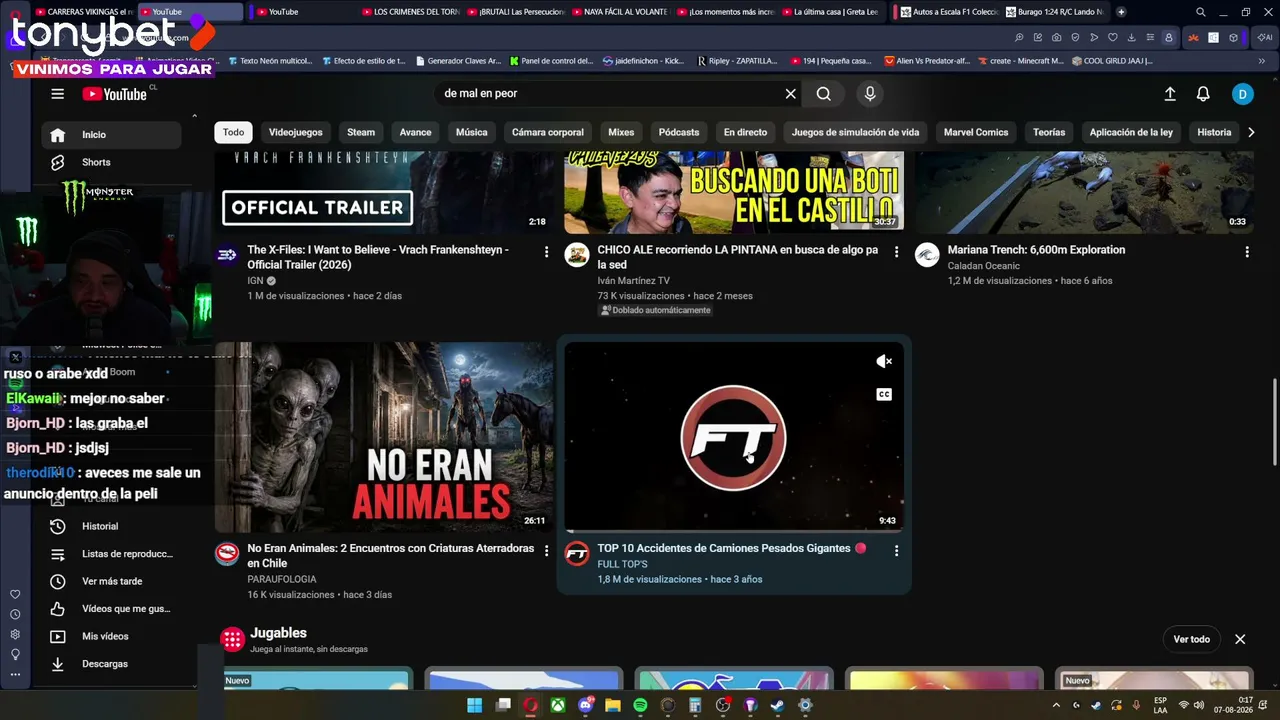Image resolution: width=1280 pixels, height=720 pixels.
Task: Unmute the FULL TOP'S video preview
Action: click(x=884, y=362)
